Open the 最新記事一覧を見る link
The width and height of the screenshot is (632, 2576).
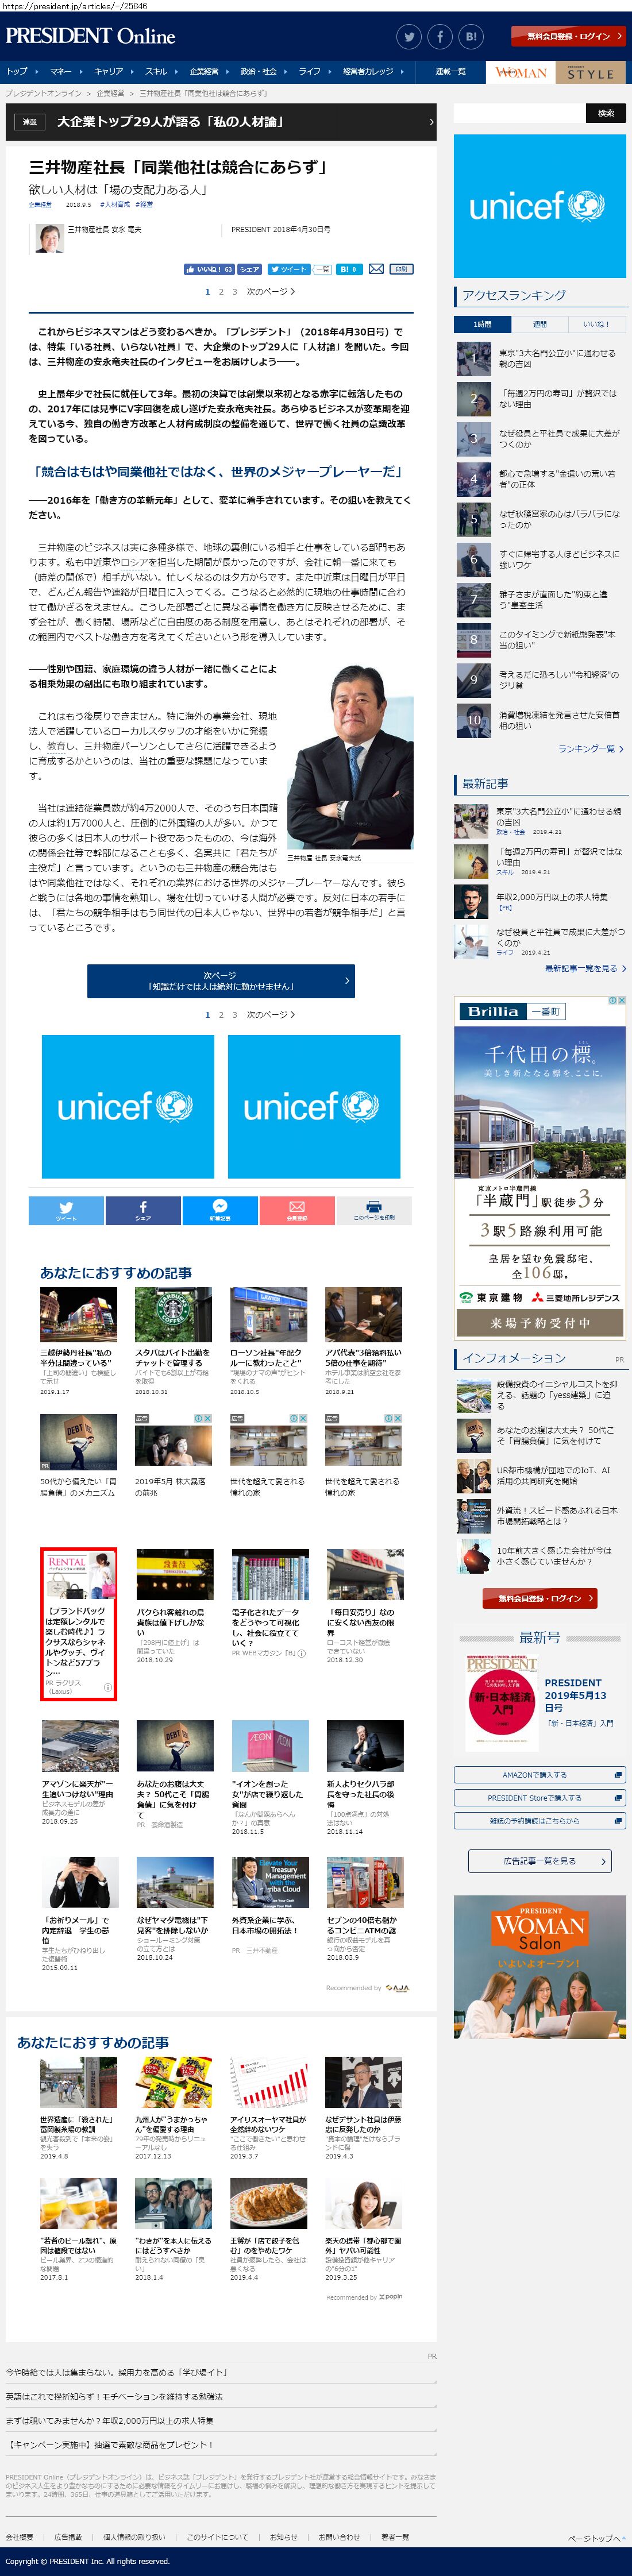pyautogui.click(x=585, y=968)
